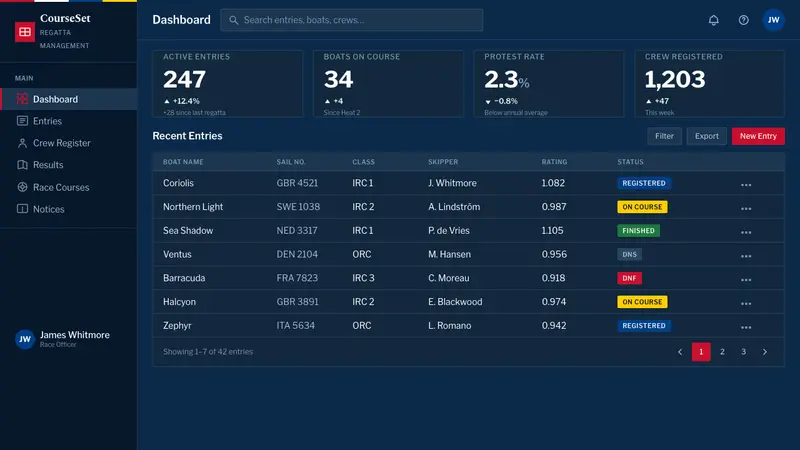This screenshot has width=800, height=450.
Task: Open the help question mark icon
Action: 743,20
